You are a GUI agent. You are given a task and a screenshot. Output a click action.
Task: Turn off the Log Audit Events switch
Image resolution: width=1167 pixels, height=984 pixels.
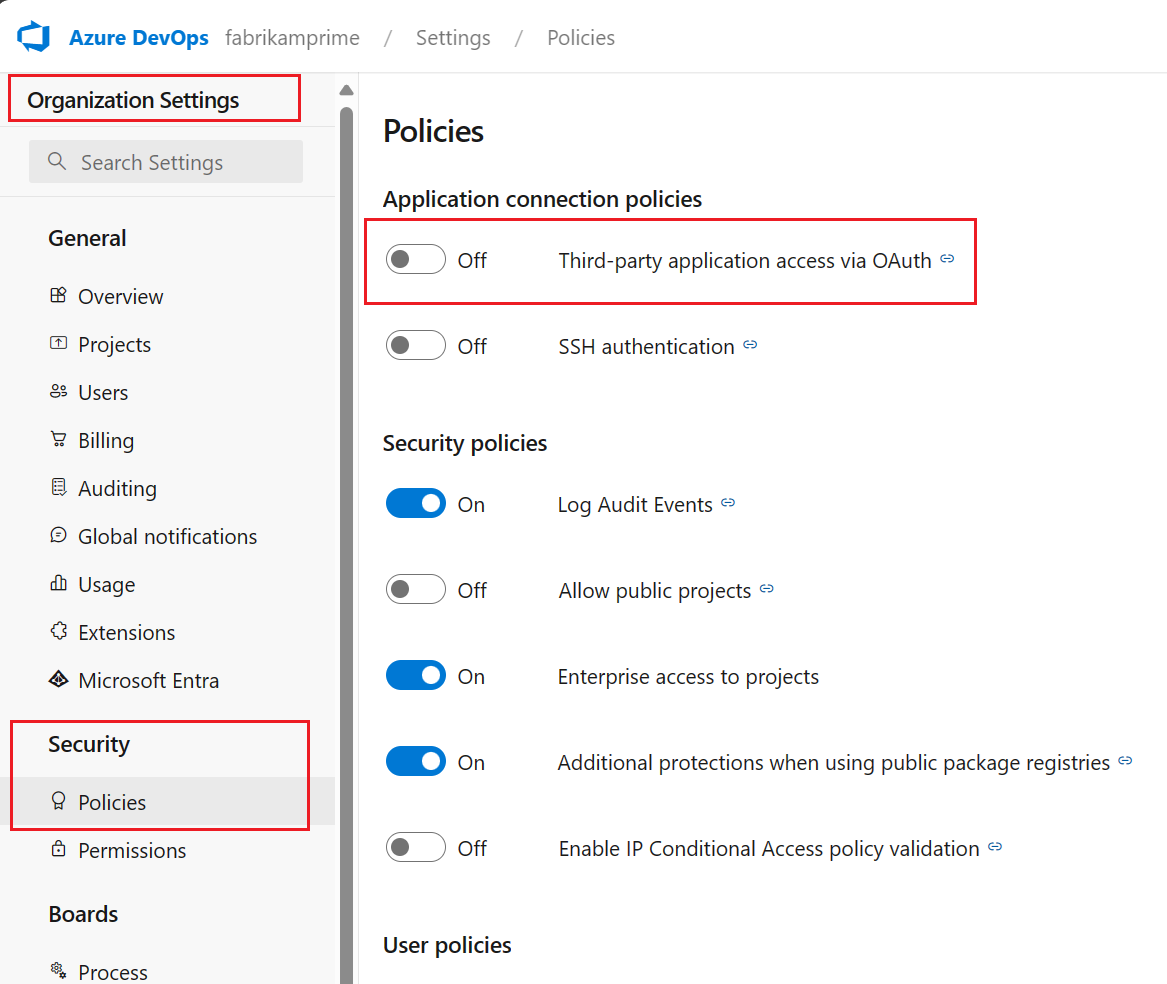(x=415, y=504)
